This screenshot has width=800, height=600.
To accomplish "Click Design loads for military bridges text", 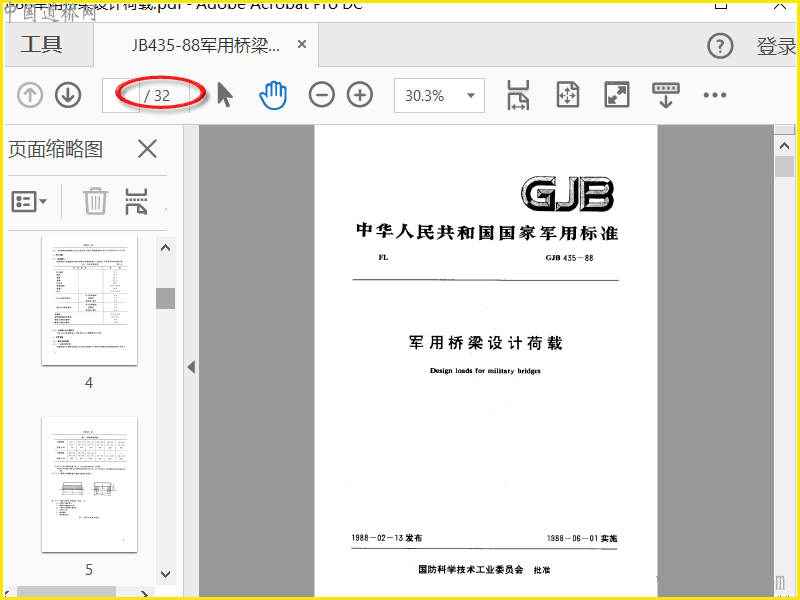I will pyautogui.click(x=485, y=371).
